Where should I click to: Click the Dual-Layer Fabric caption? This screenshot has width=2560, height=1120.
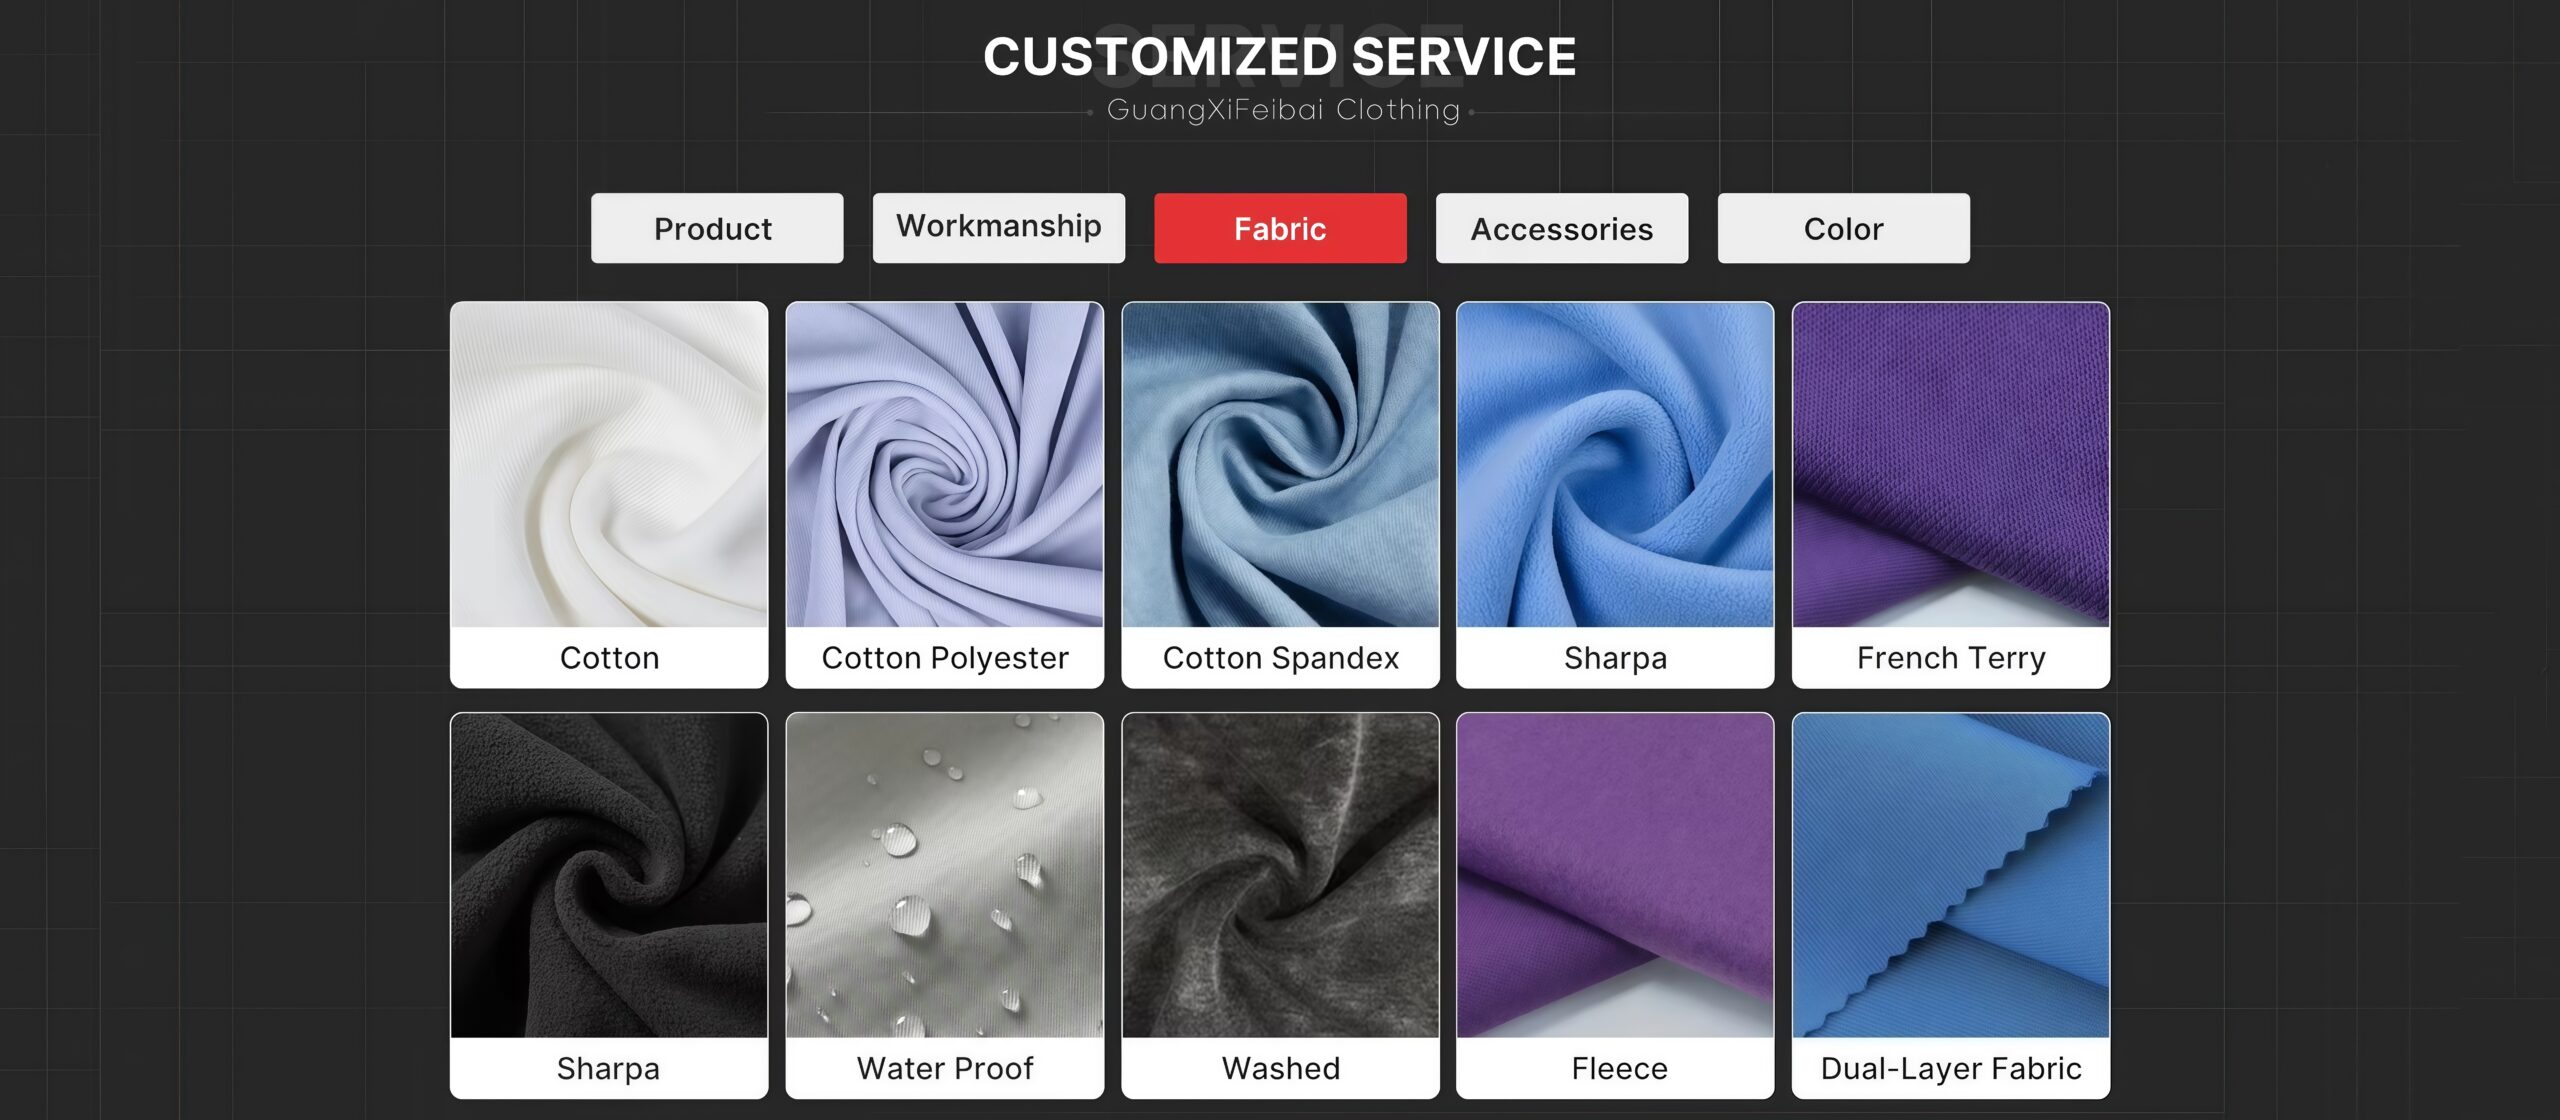tap(1951, 1068)
